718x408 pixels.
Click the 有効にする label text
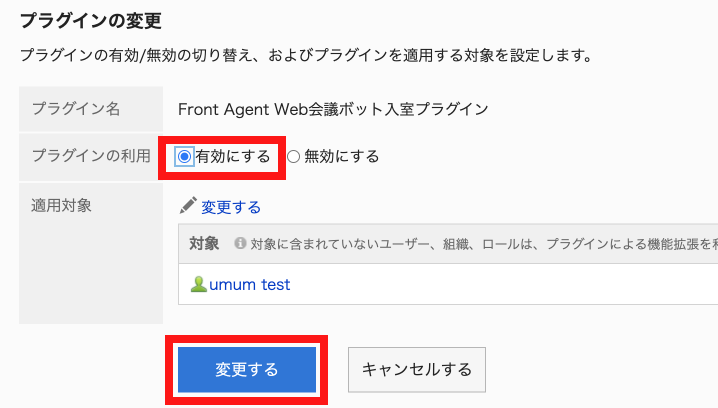[233, 156]
